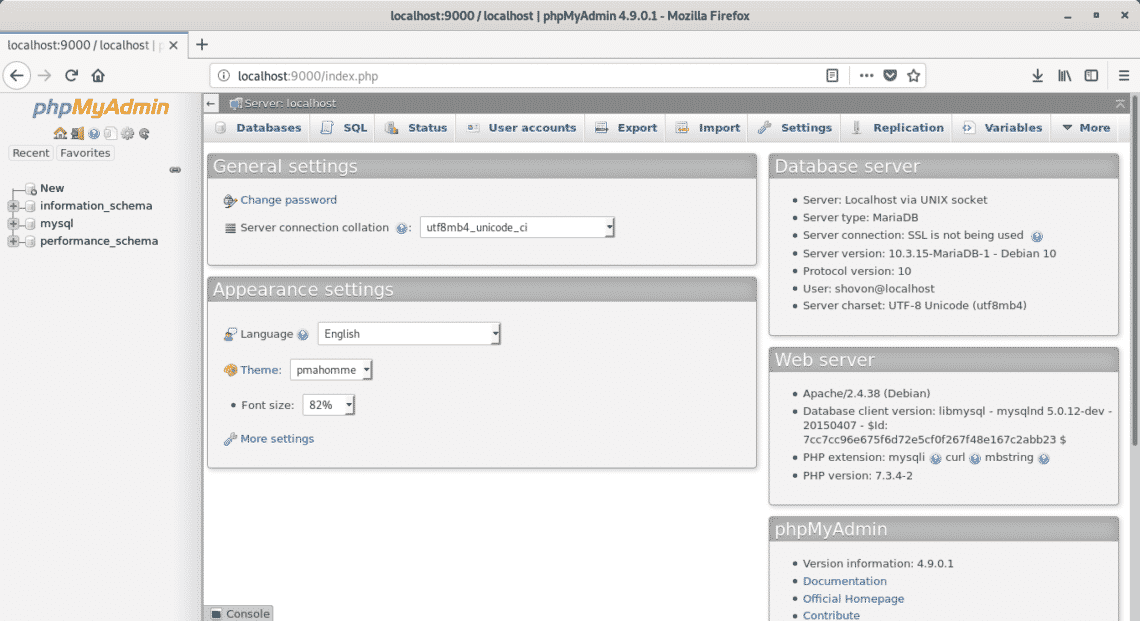Click the phpMyAdmin Home icon in sidebar

[x=60, y=133]
